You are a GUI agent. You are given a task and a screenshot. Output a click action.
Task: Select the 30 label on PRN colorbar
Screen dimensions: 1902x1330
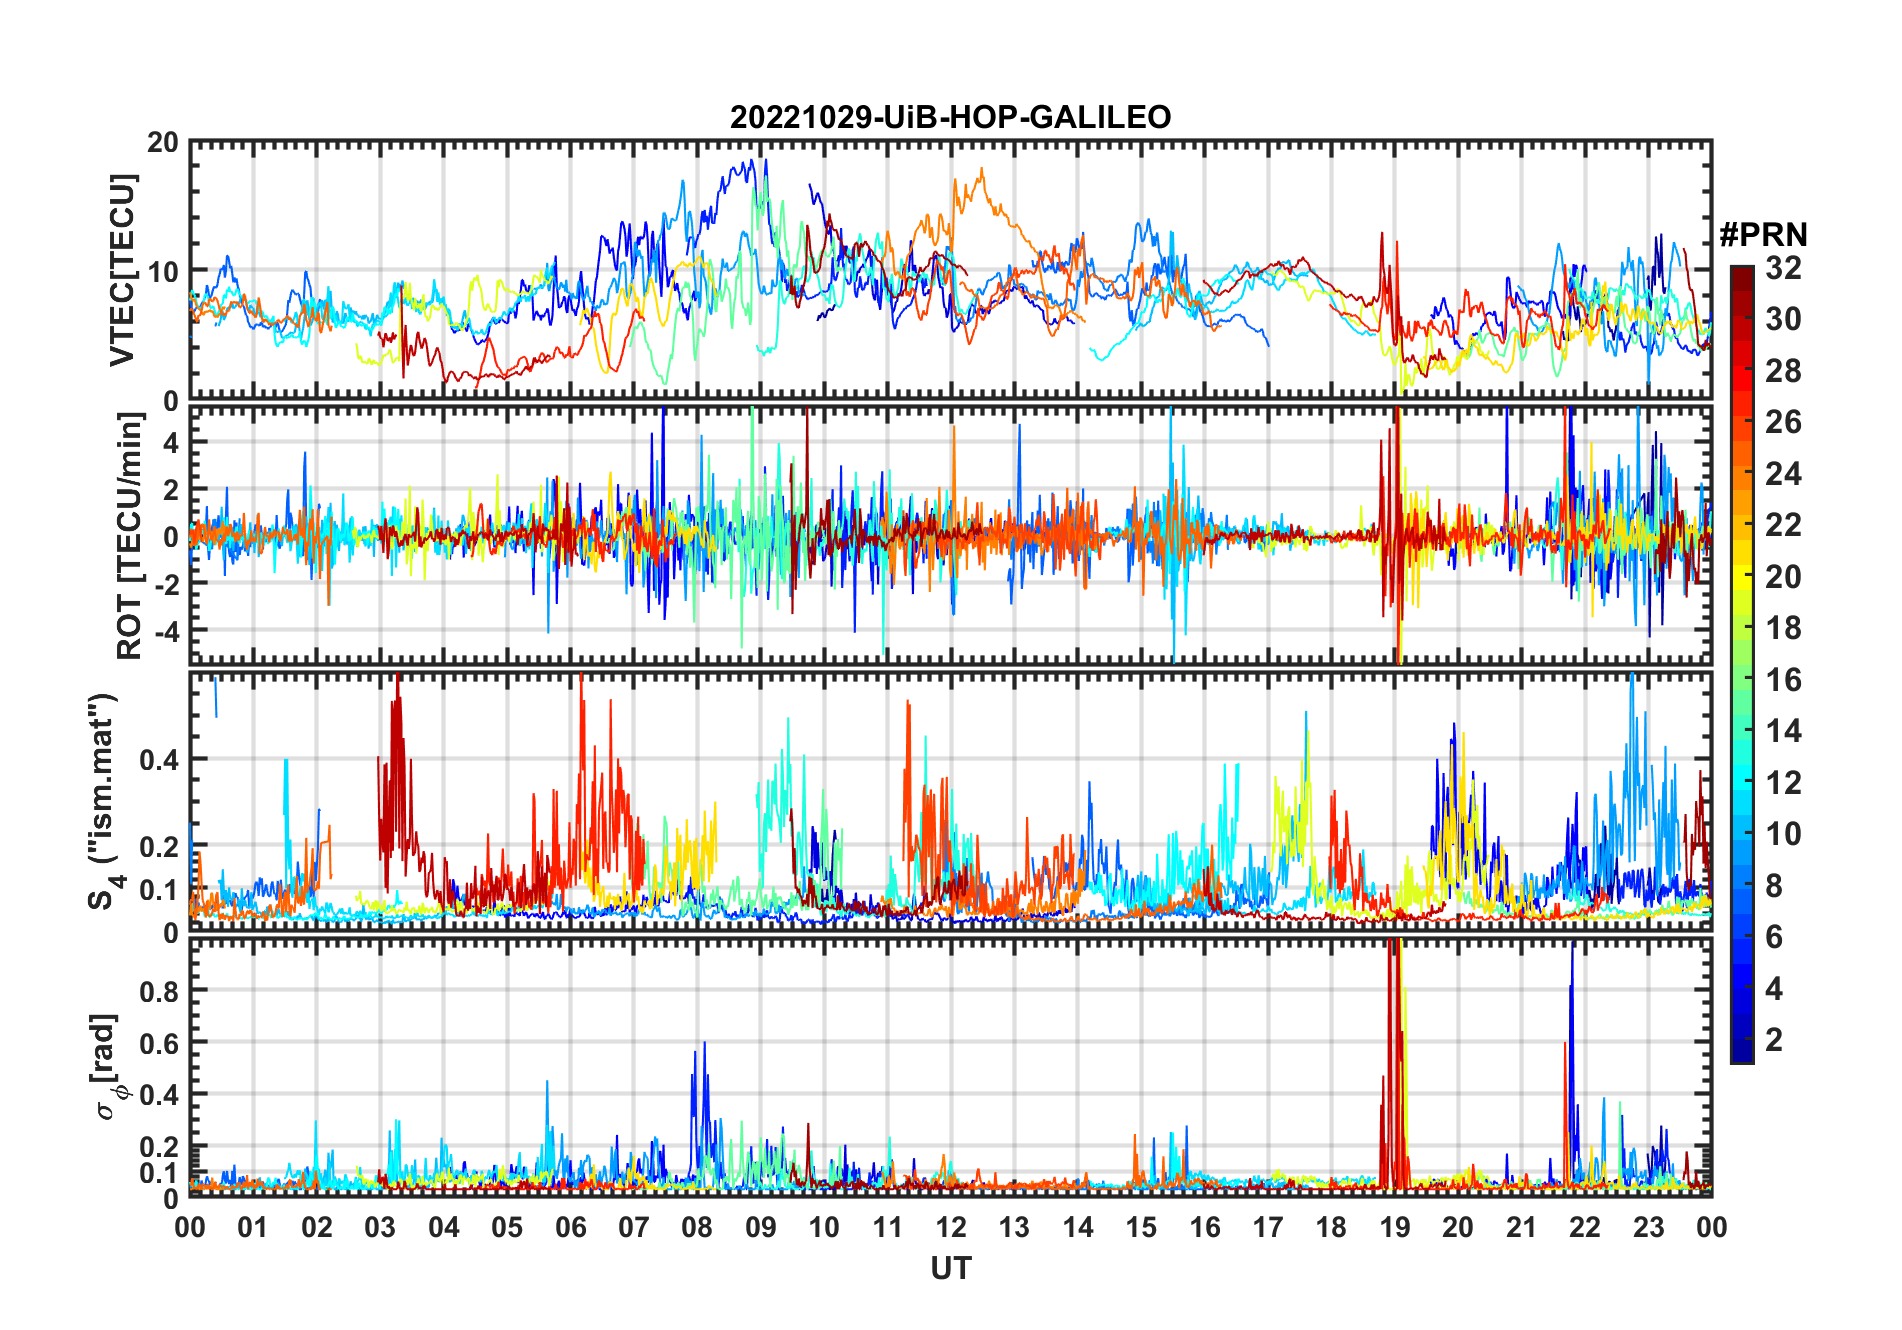[x=1783, y=319]
